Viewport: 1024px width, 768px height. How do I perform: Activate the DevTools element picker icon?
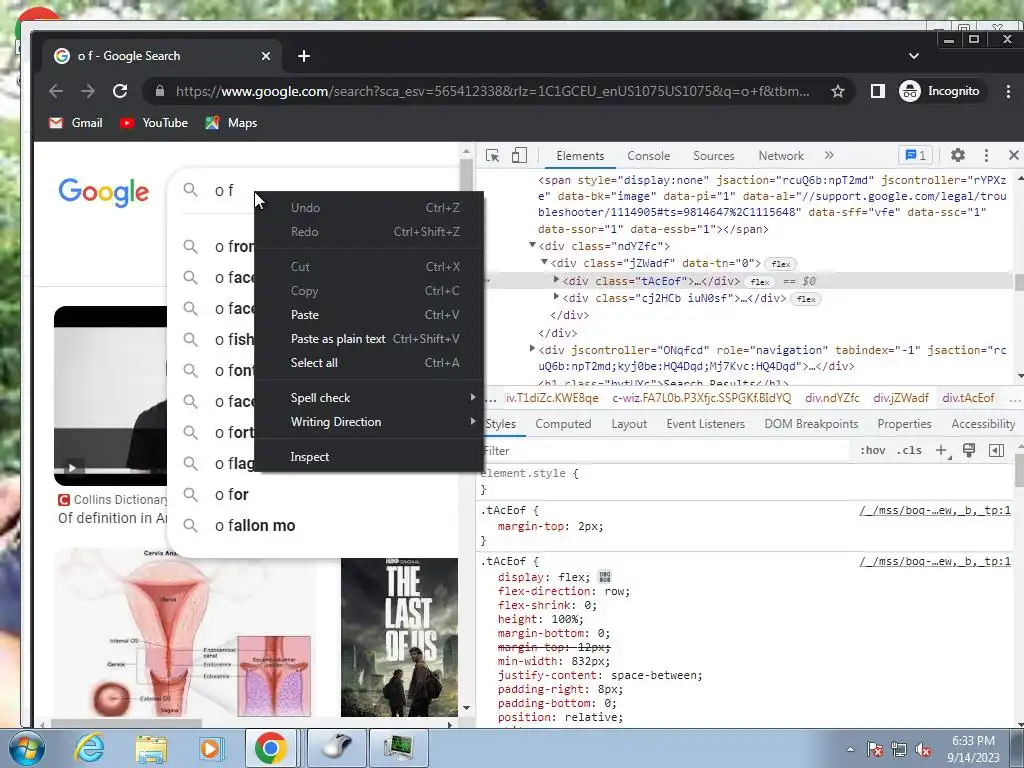click(x=492, y=155)
